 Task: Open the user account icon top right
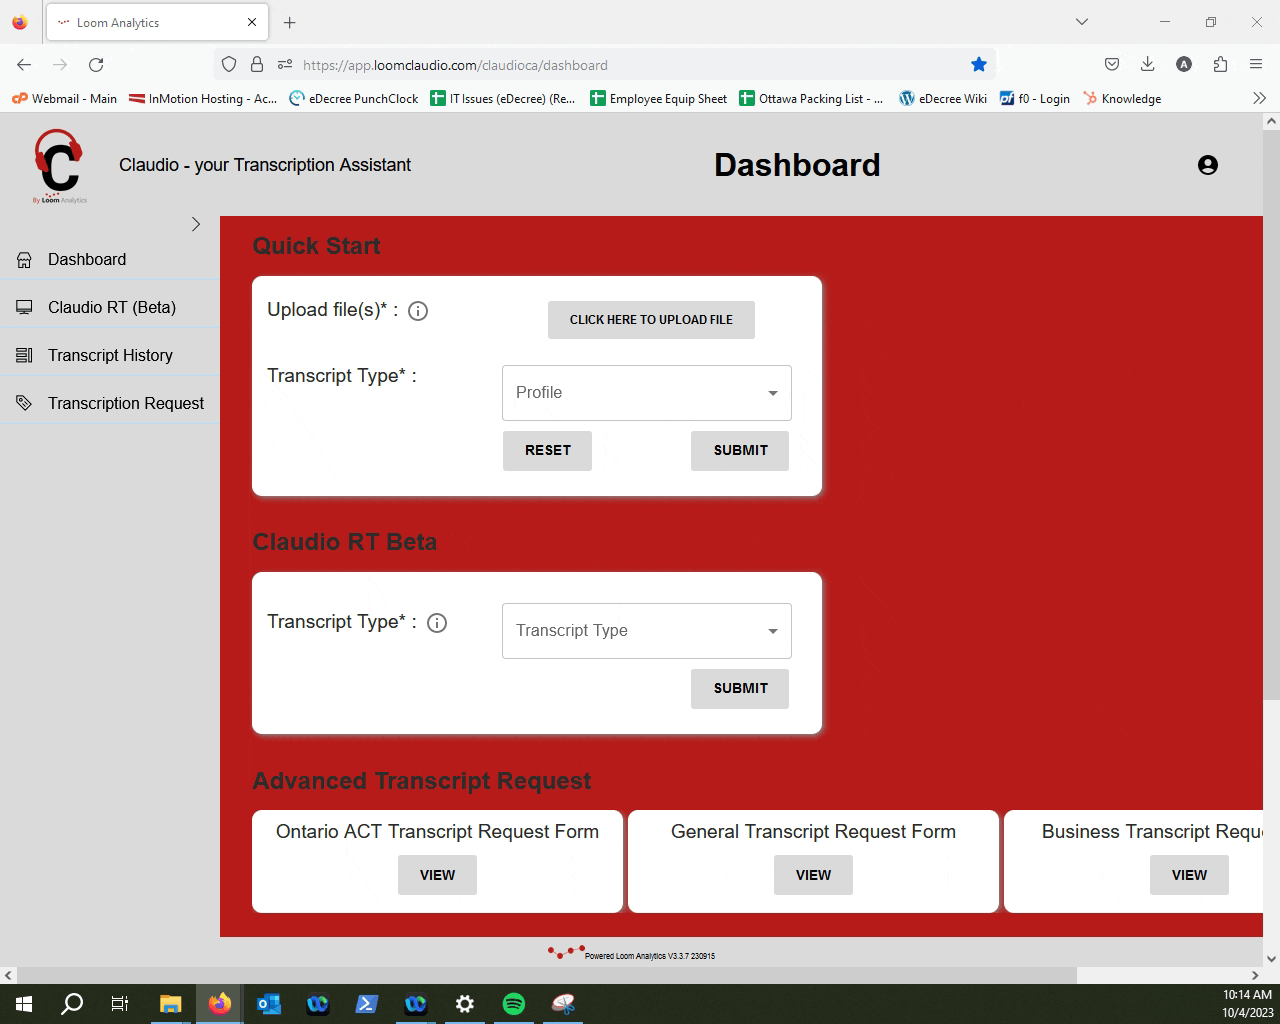[x=1208, y=165]
